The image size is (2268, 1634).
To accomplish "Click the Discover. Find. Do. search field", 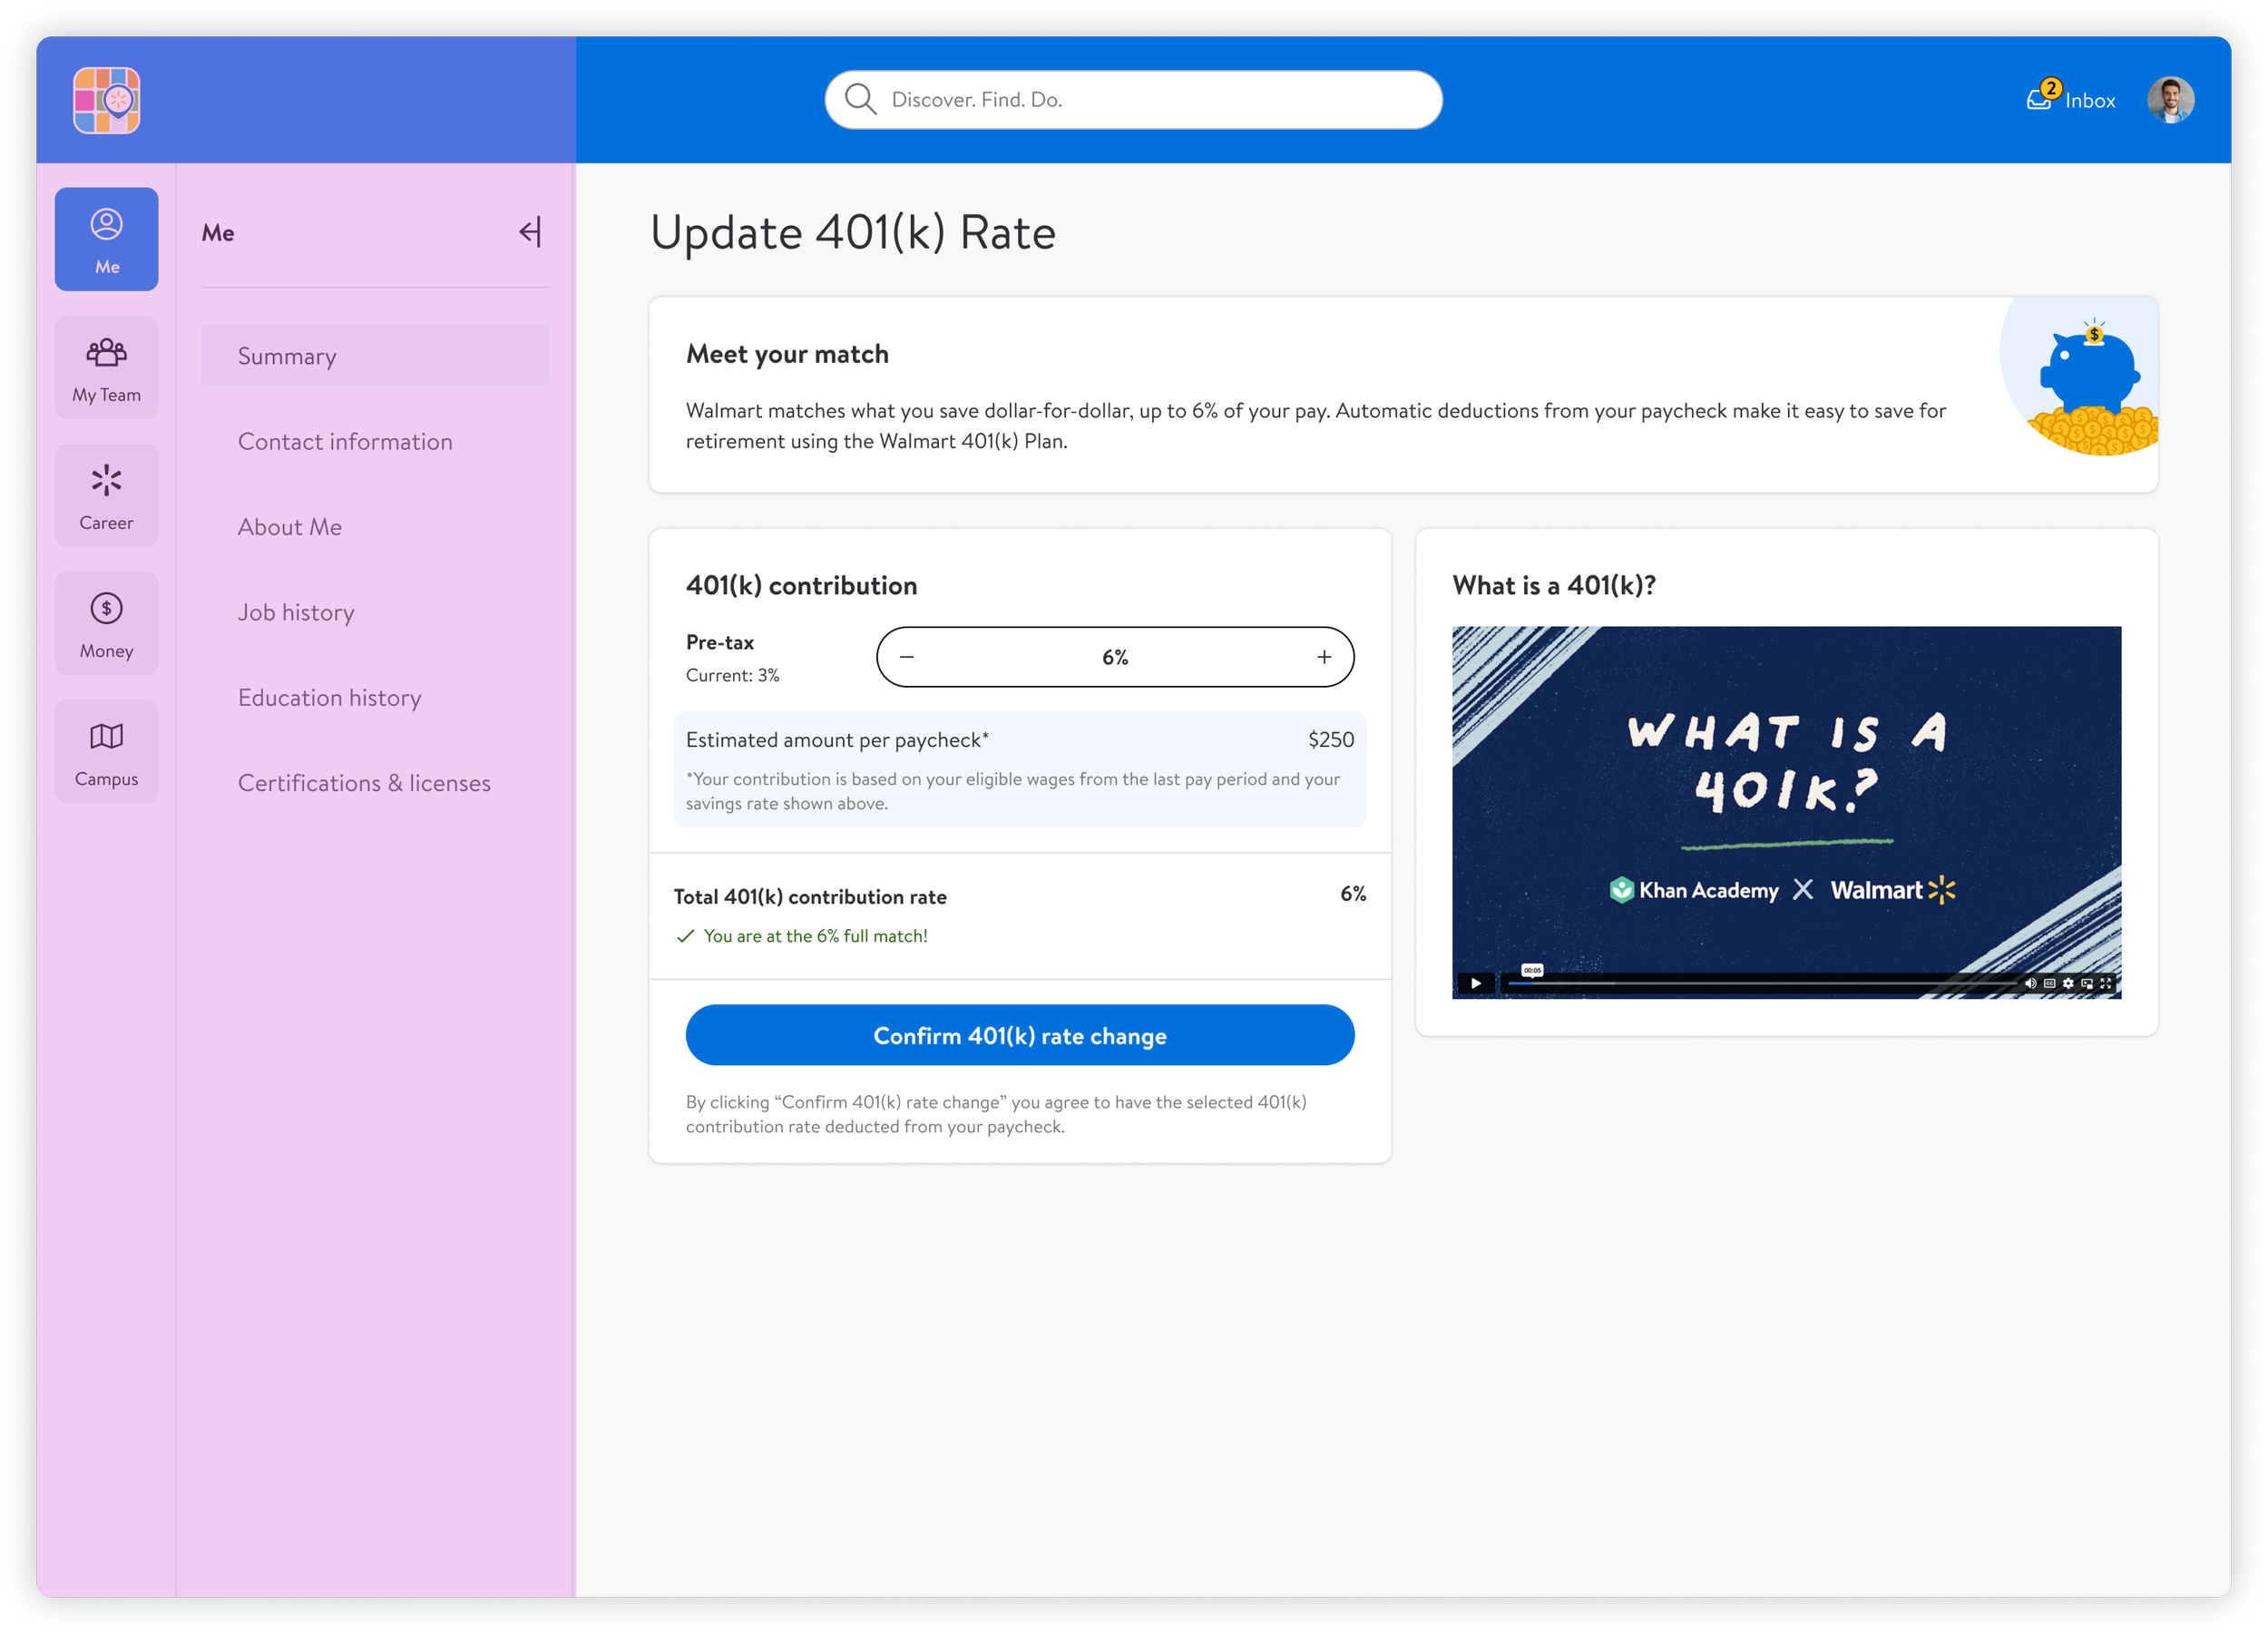I will [x=1133, y=100].
